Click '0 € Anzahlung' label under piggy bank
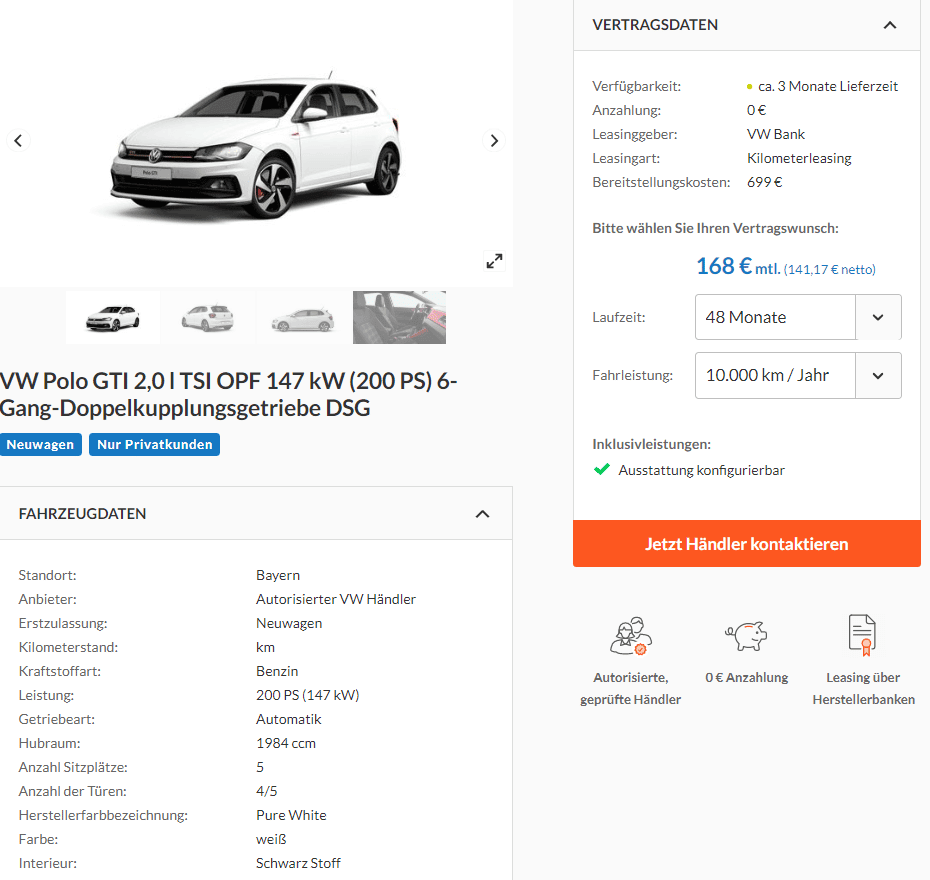This screenshot has height=880, width=930. [747, 678]
